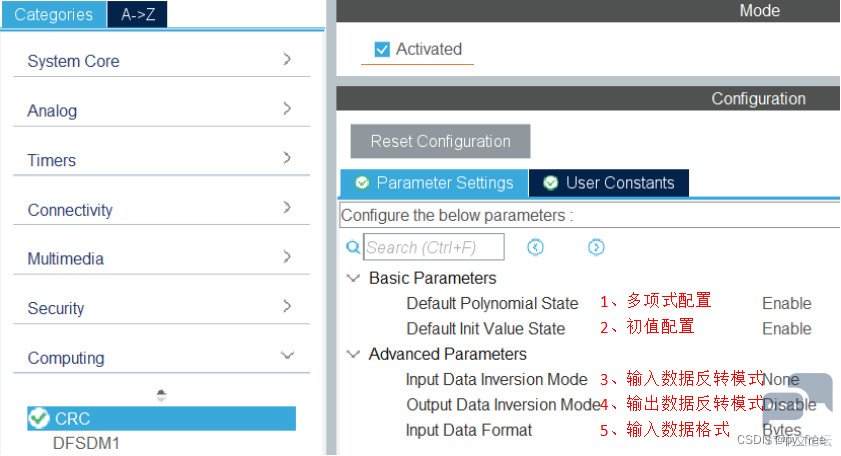Open the Input Data Format Bytes value
This screenshot has height=456, width=841.
(x=782, y=430)
